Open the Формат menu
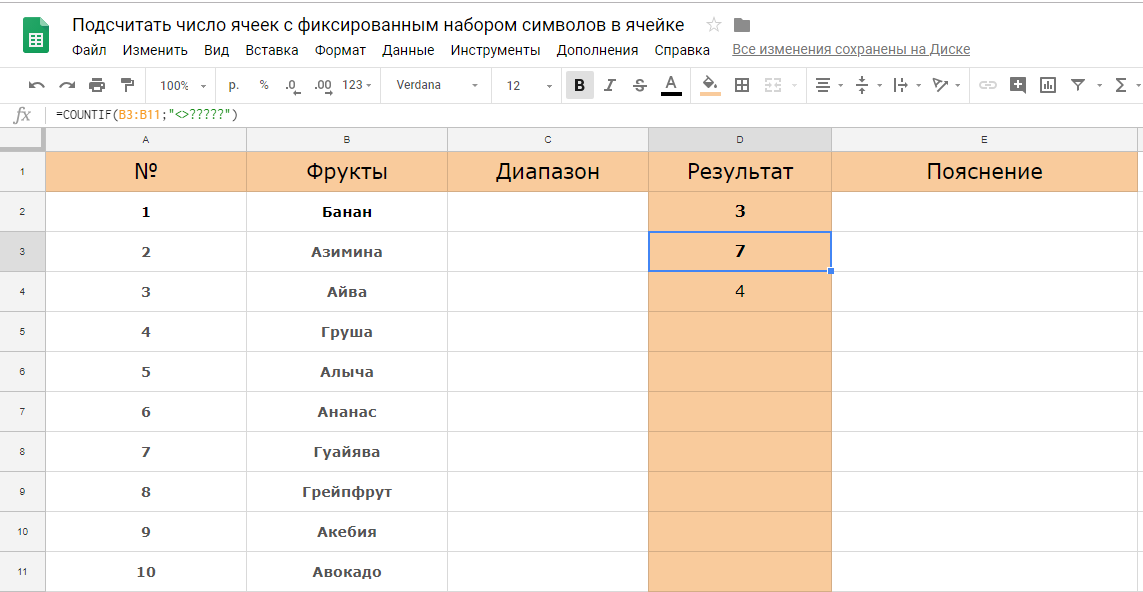Viewport: 1143px width, 592px height. click(340, 50)
